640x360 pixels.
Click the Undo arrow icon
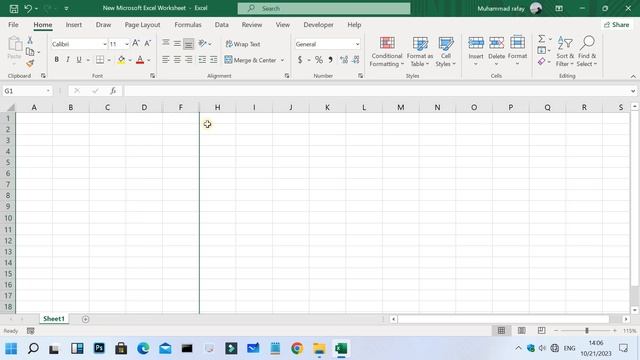point(28,8)
